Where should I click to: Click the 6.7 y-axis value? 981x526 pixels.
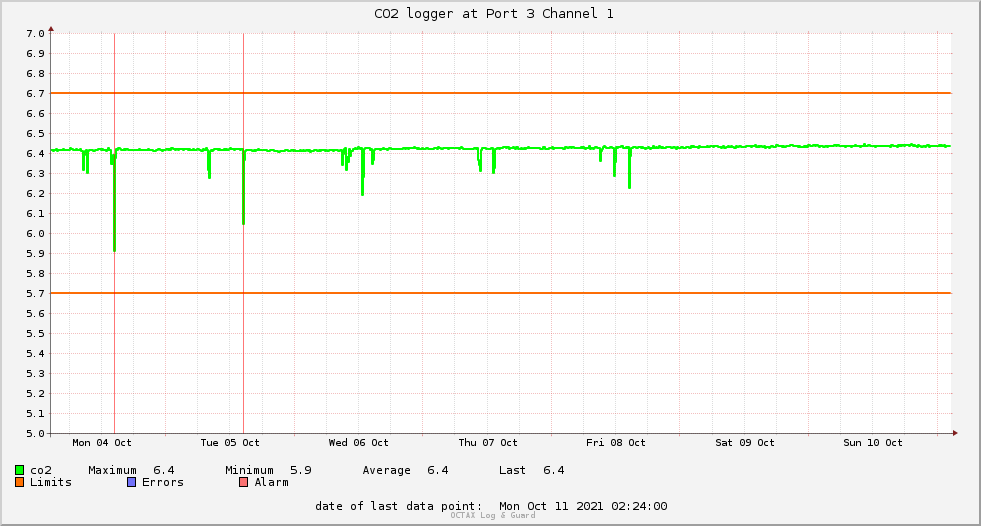35,93
